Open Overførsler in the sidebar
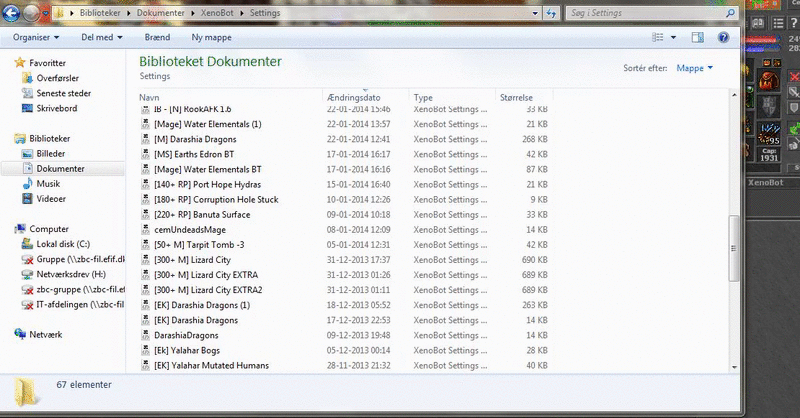The image size is (800, 418). tap(58, 78)
